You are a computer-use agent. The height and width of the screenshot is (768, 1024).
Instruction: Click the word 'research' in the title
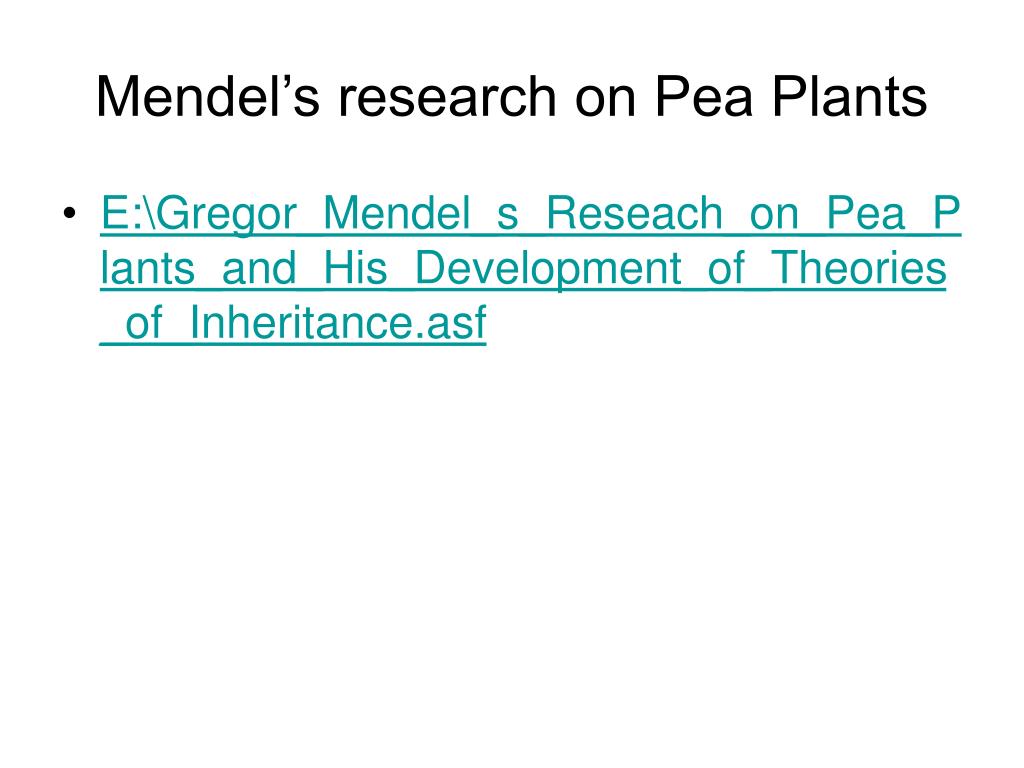[x=446, y=98]
